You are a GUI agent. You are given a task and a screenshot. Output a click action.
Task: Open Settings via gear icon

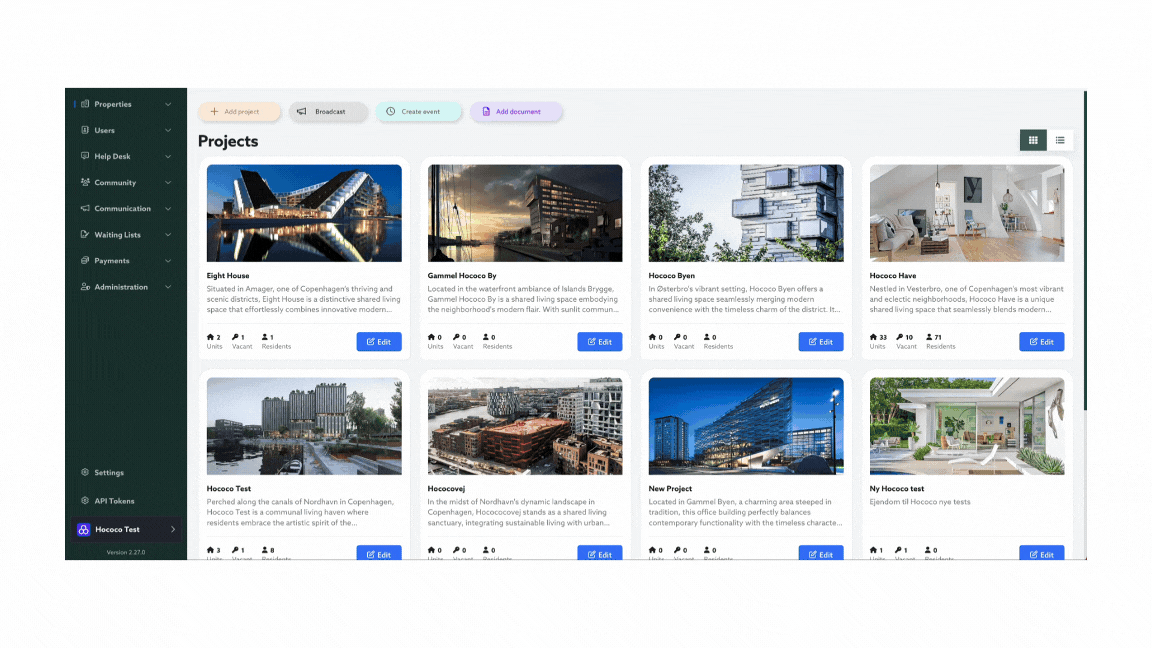[85, 472]
